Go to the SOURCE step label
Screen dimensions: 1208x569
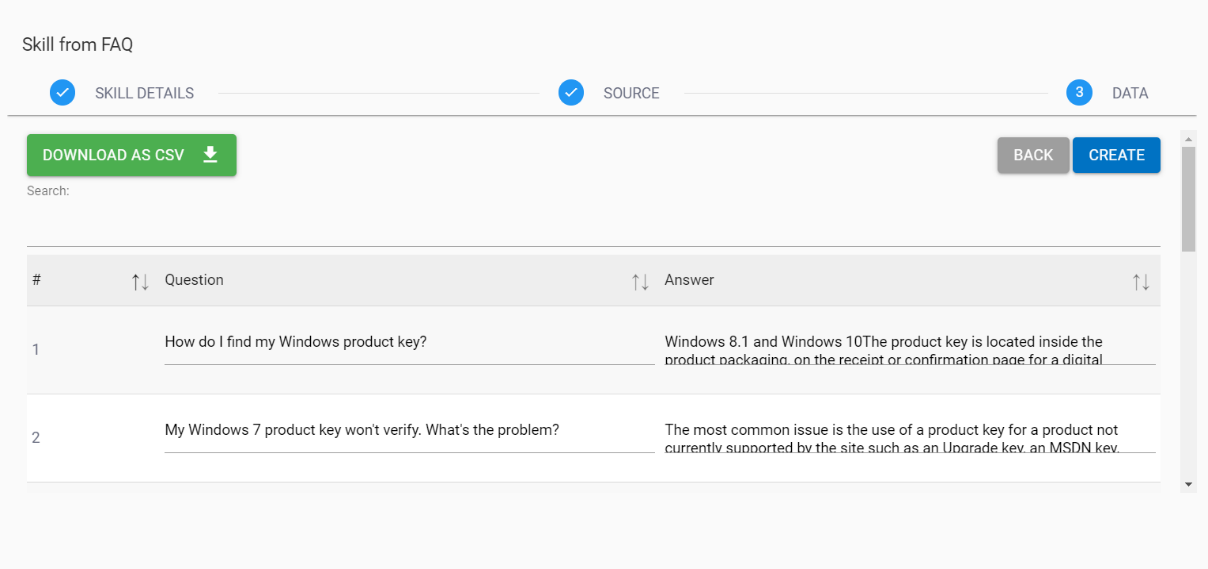(x=631, y=93)
